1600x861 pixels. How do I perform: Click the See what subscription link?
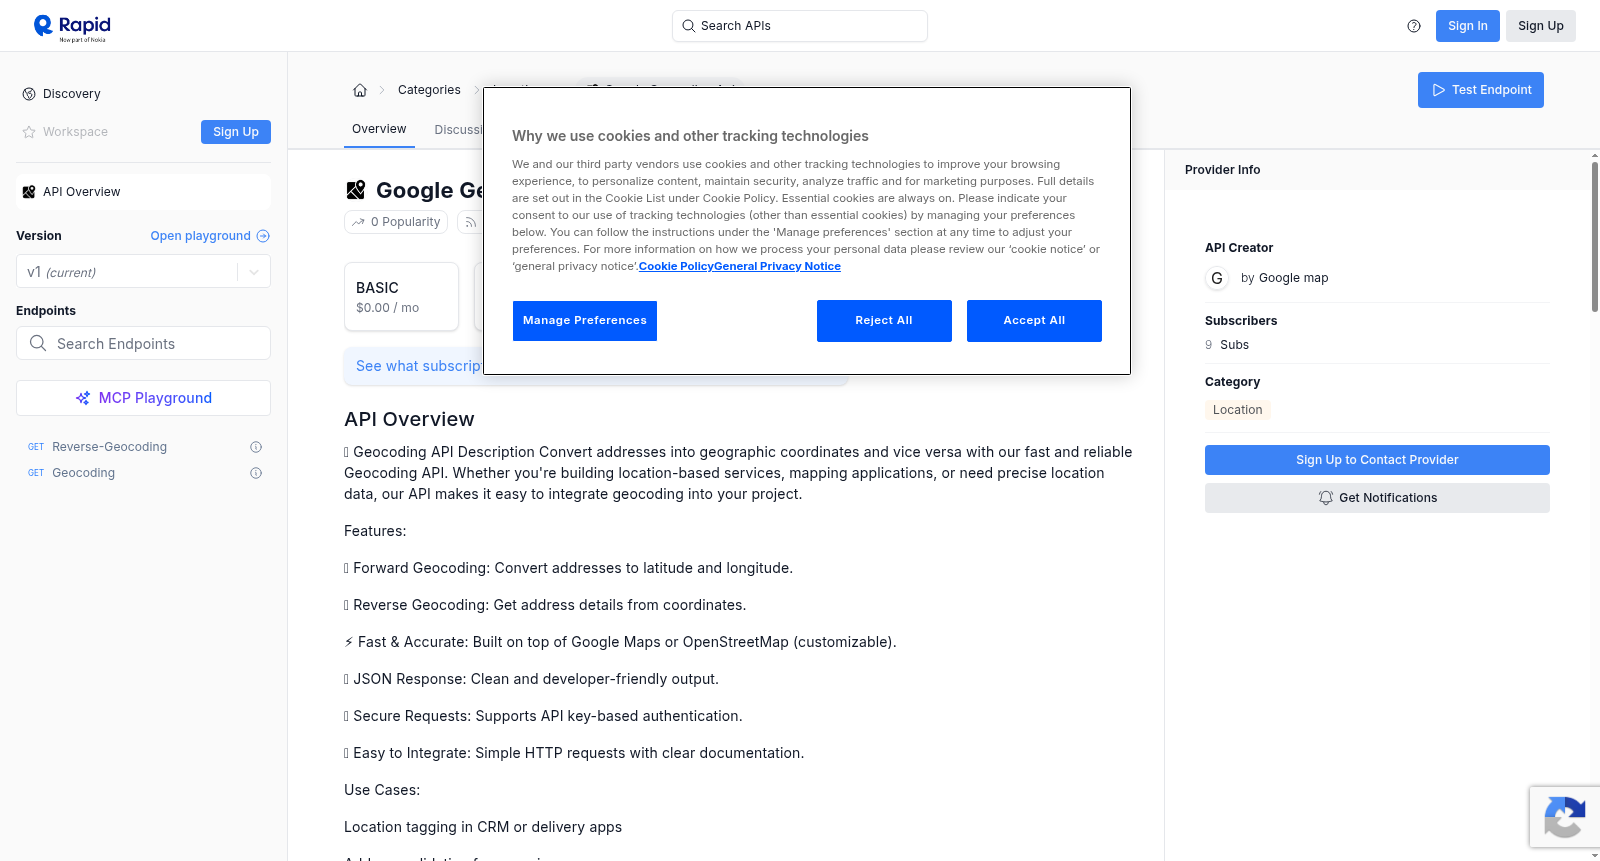pyautogui.click(x=419, y=366)
